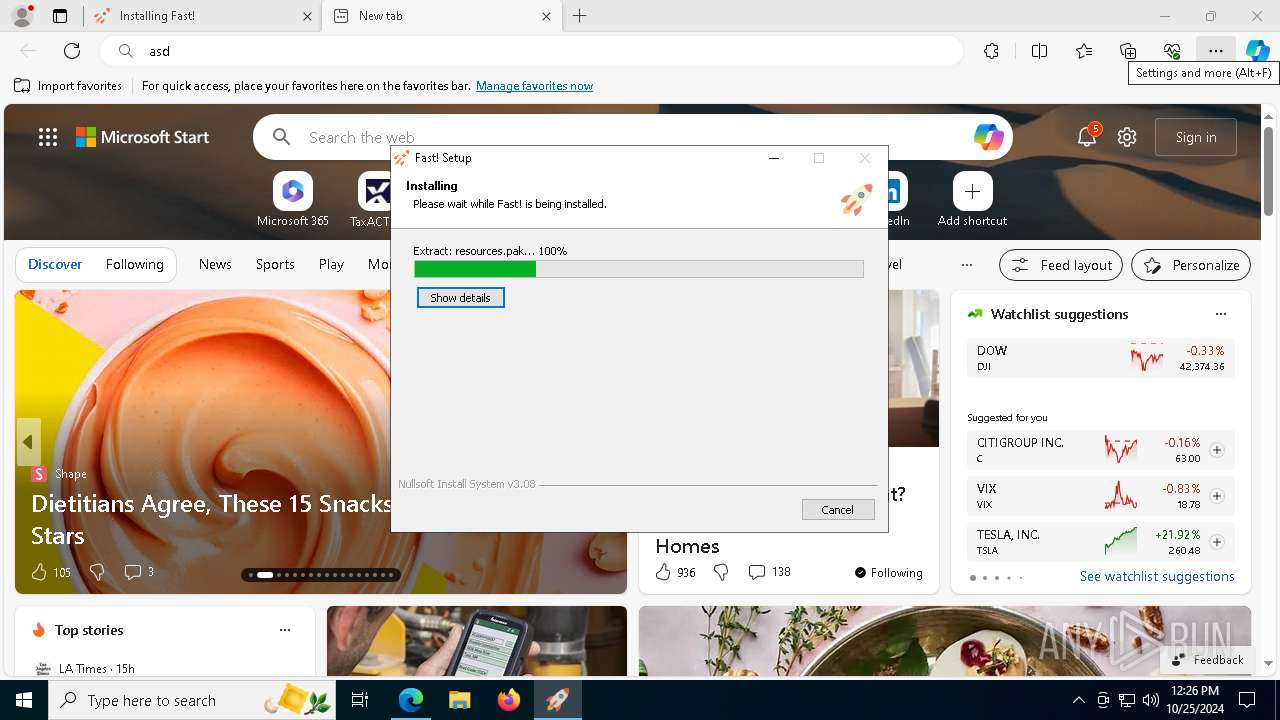Open page settings gear icon
The height and width of the screenshot is (720, 1280).
pos(1127,137)
